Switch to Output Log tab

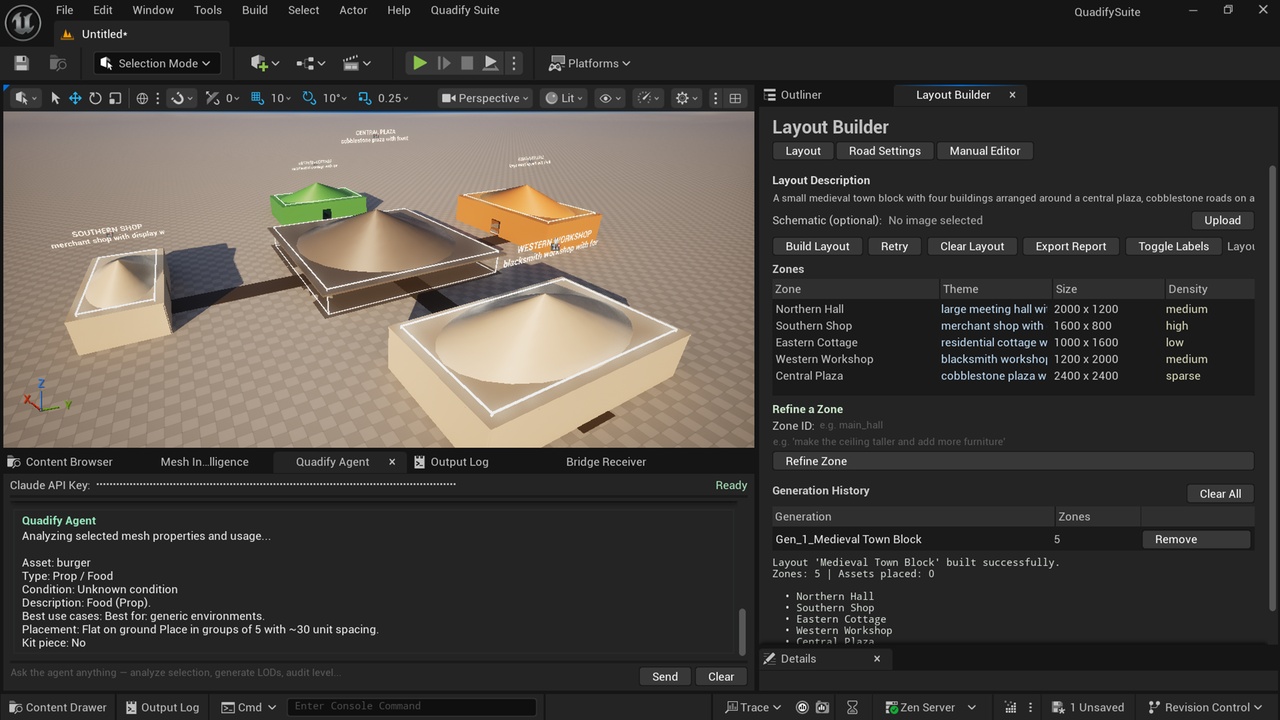click(x=459, y=462)
